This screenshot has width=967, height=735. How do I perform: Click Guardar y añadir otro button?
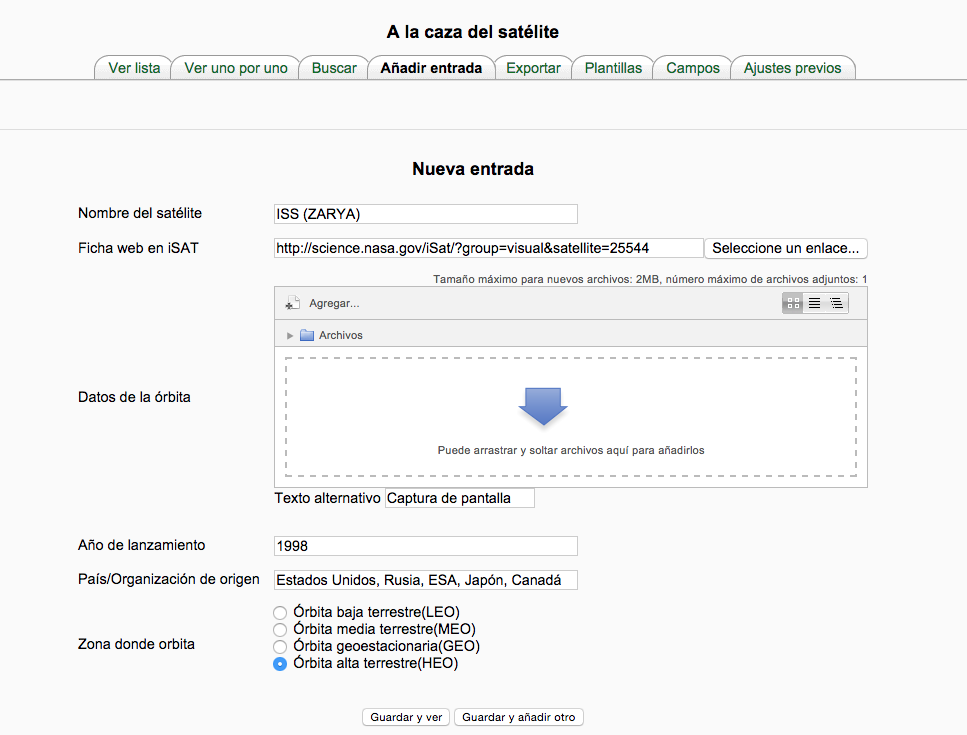coord(519,717)
